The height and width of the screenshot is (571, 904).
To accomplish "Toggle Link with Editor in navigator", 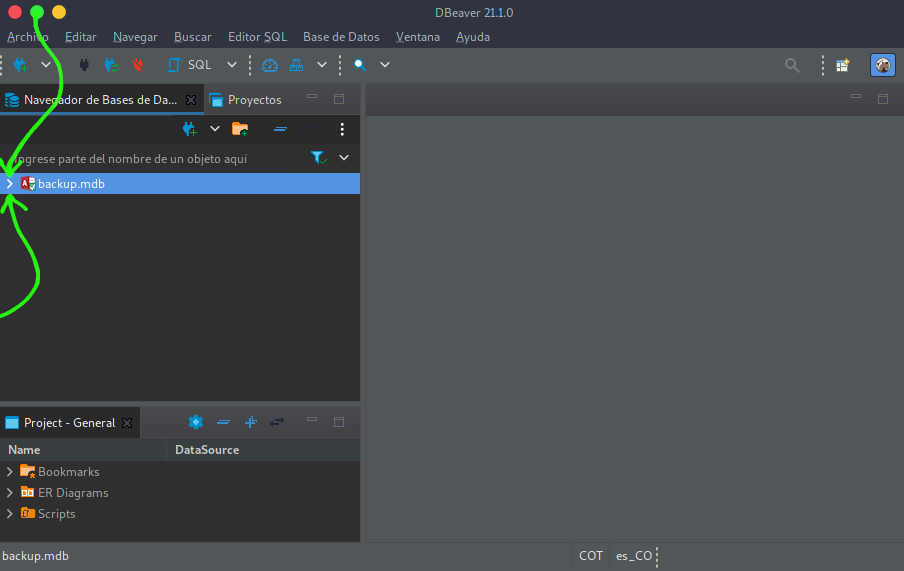I will [308, 129].
